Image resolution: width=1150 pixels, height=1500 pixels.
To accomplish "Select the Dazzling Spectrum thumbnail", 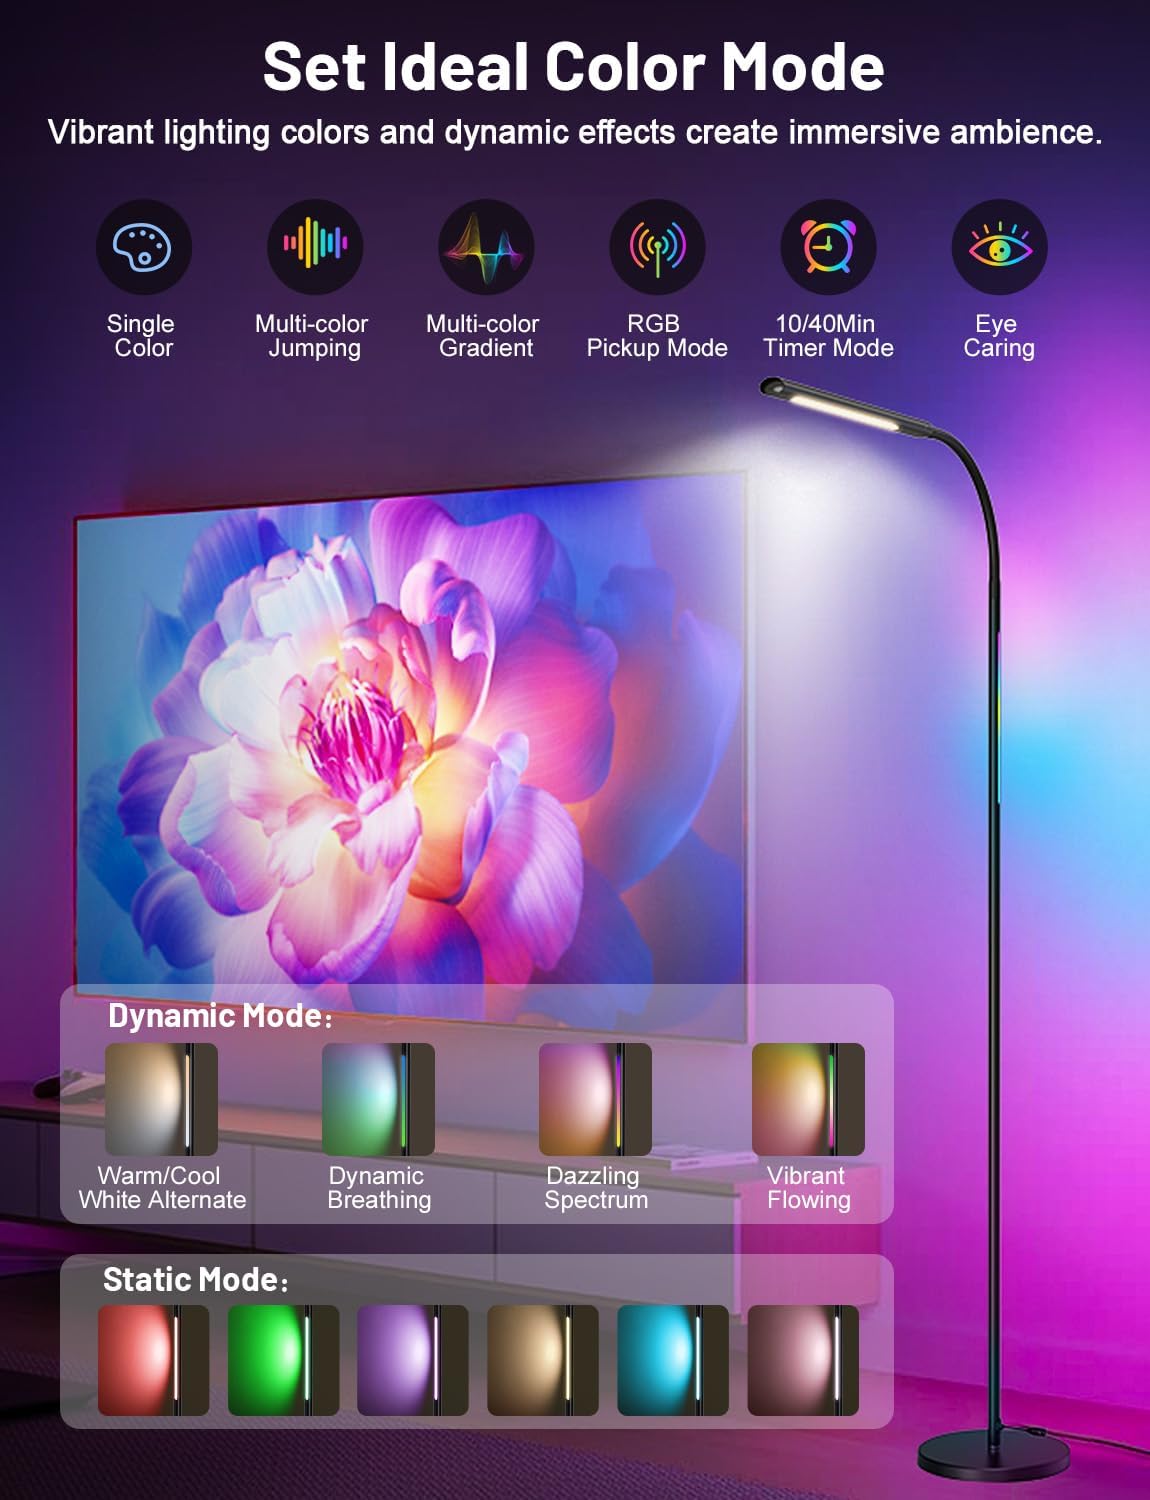I will tap(595, 1099).
